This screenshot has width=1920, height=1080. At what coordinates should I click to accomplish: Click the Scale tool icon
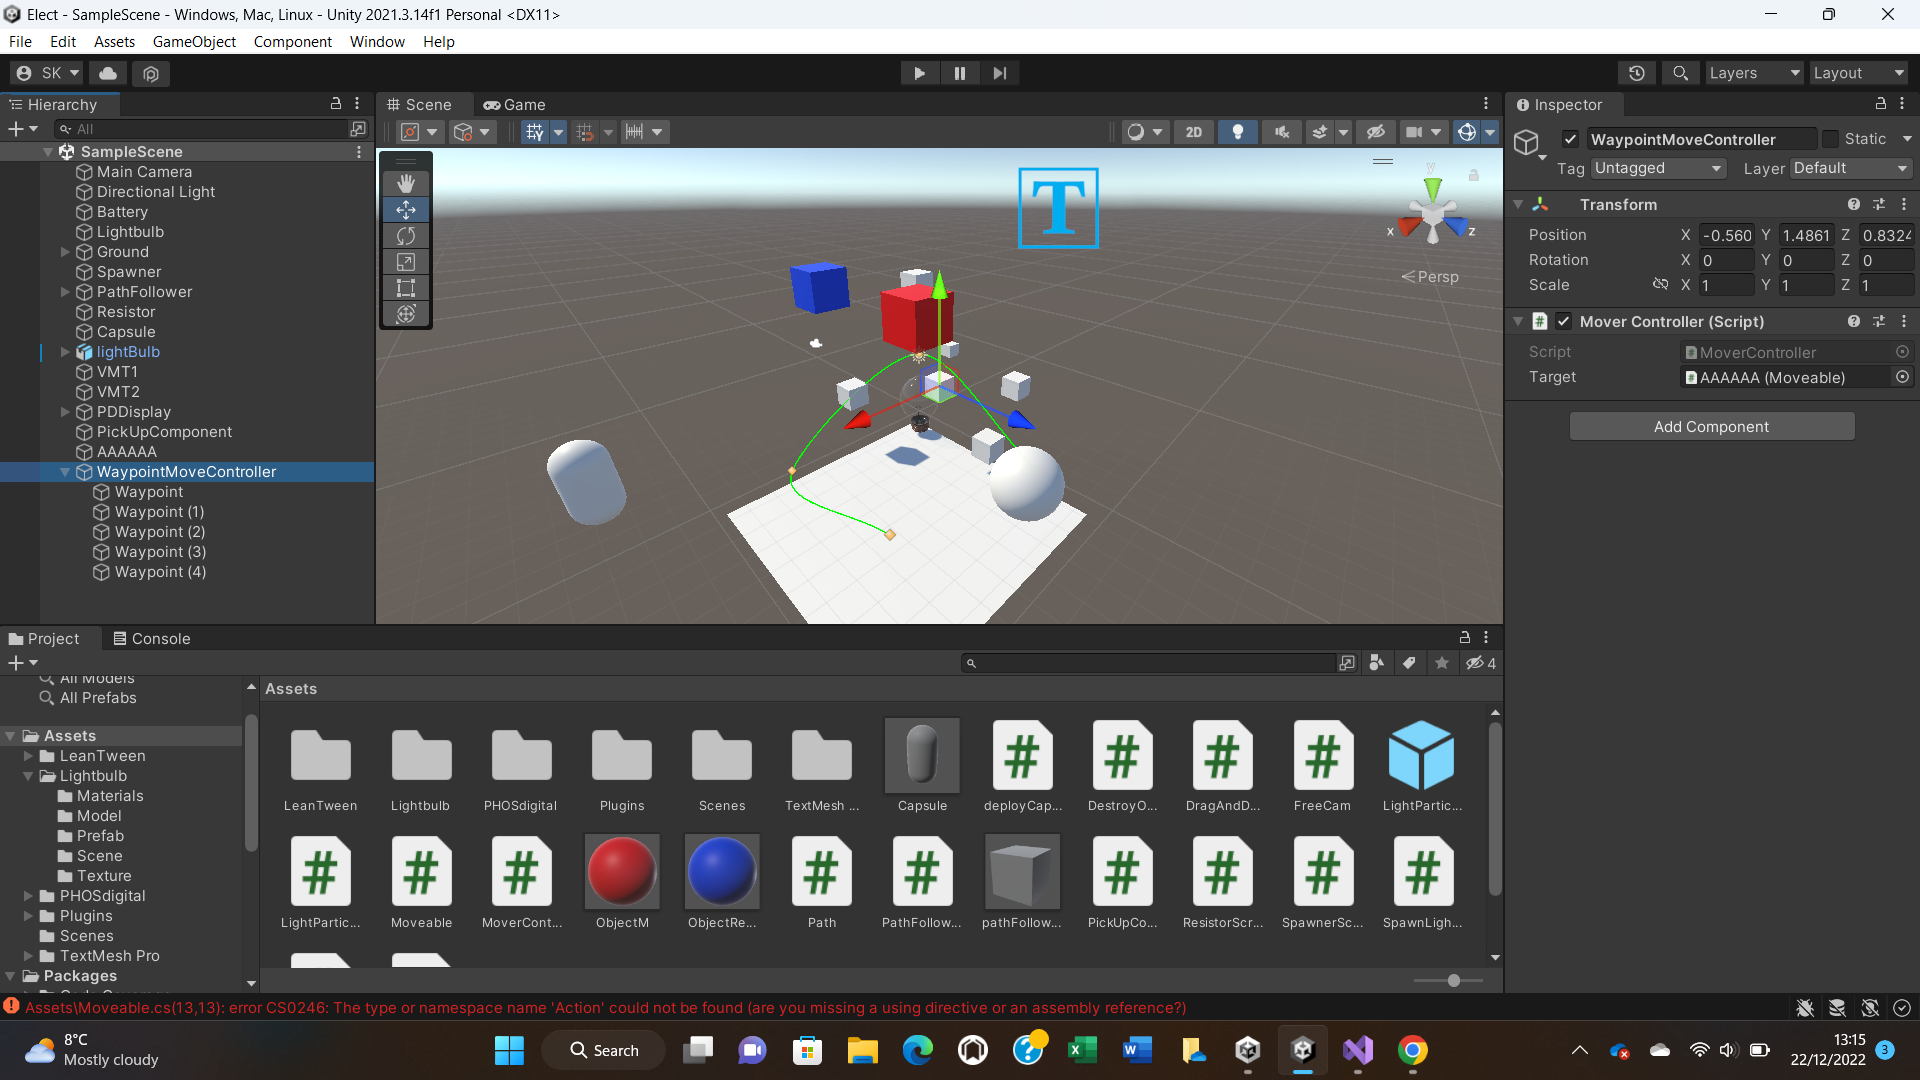pos(406,261)
